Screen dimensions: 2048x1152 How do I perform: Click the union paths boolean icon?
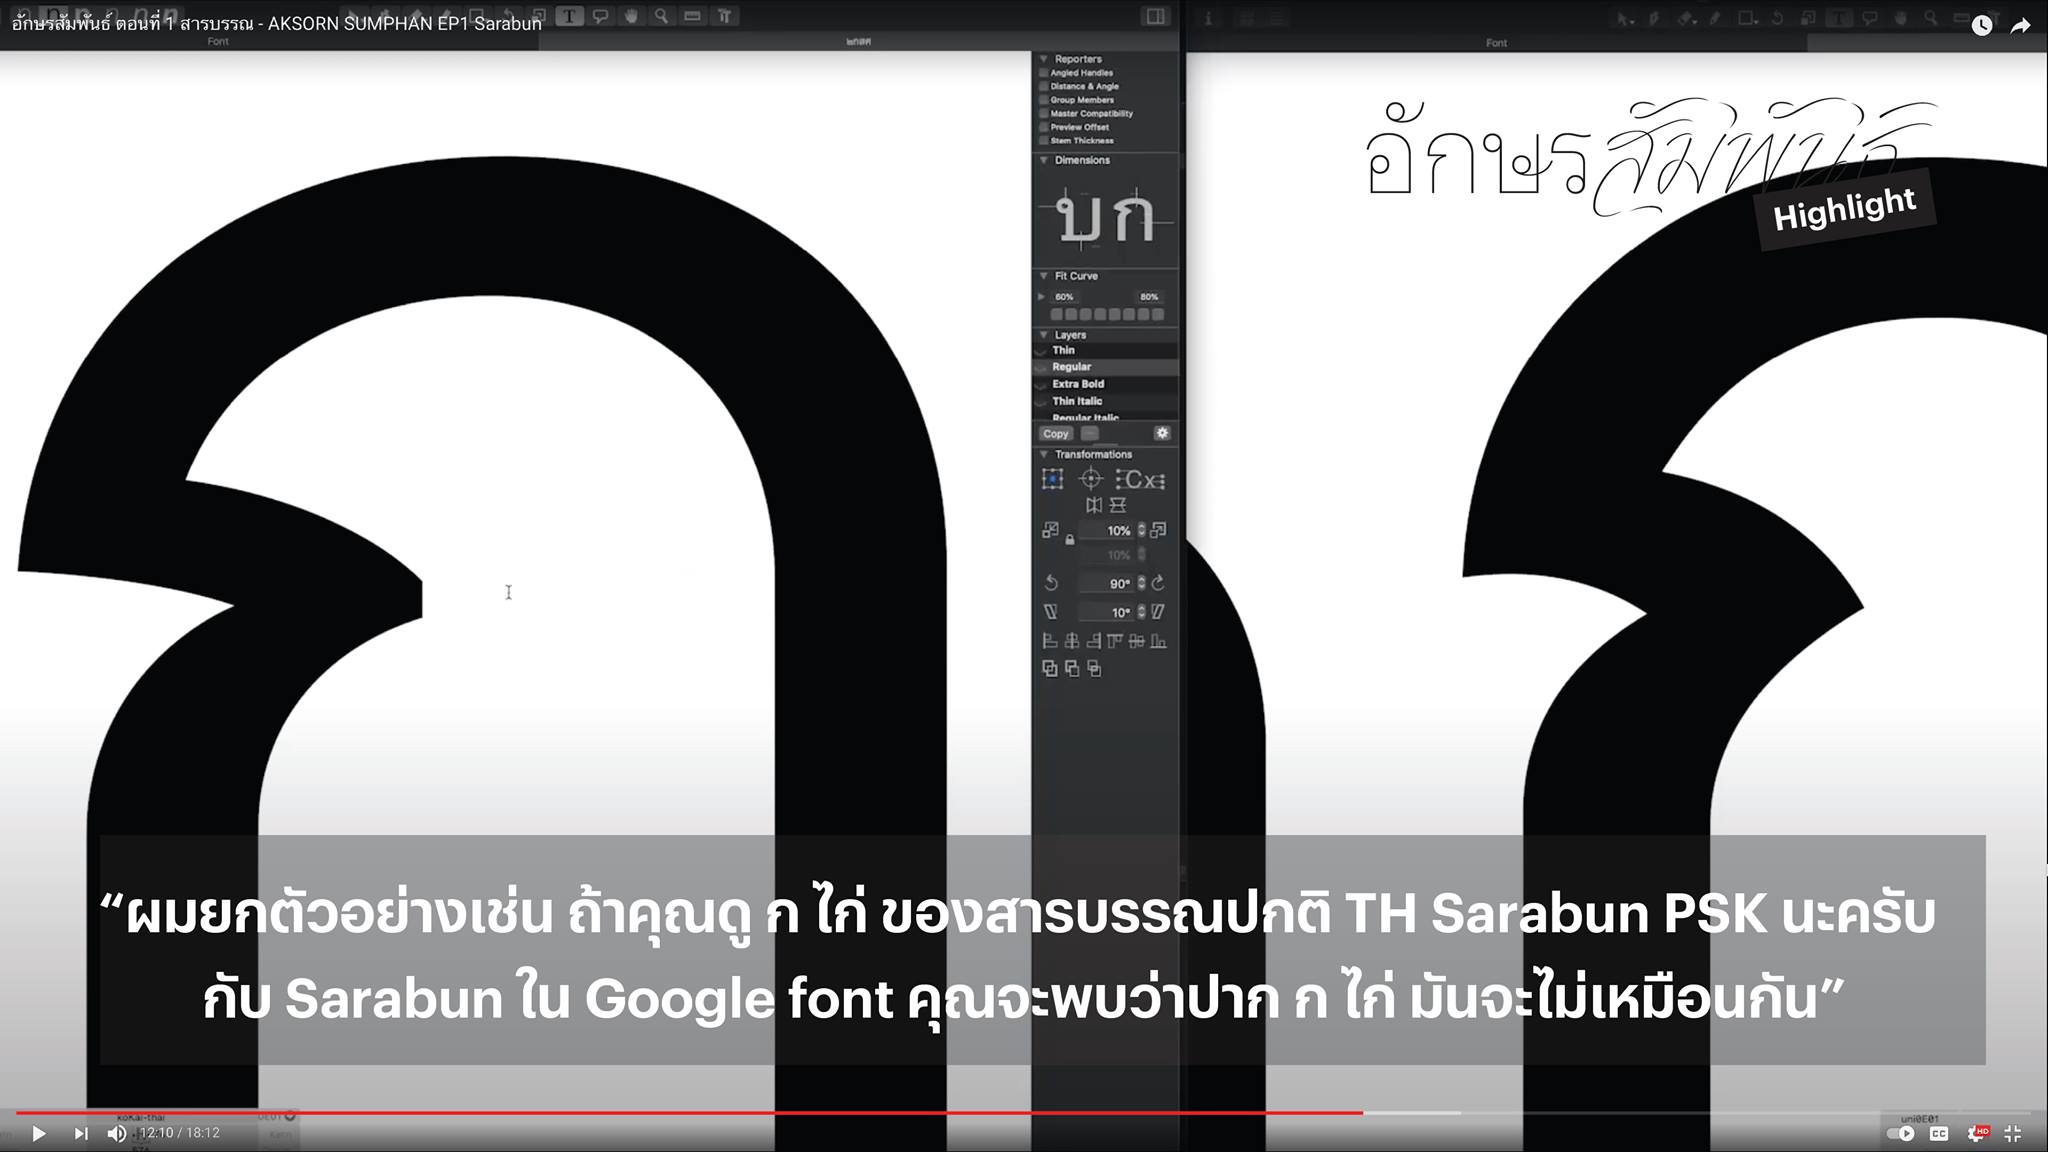pos(1050,669)
